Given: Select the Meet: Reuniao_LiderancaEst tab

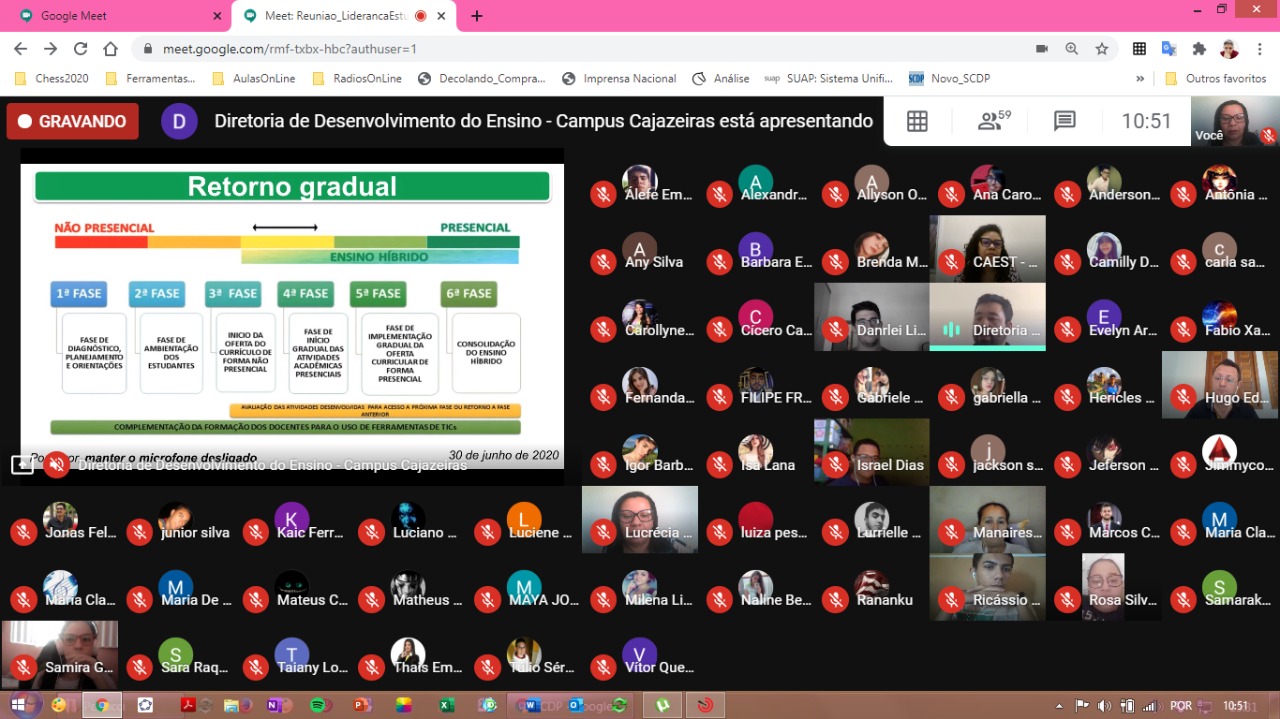Looking at the screenshot, I should point(330,16).
